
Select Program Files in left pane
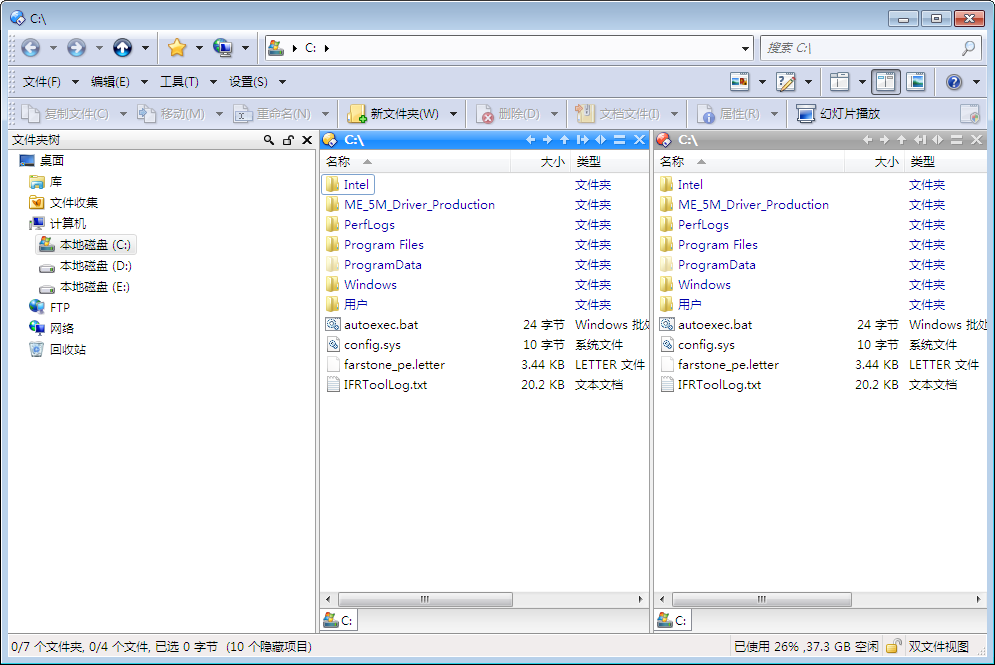click(x=383, y=245)
